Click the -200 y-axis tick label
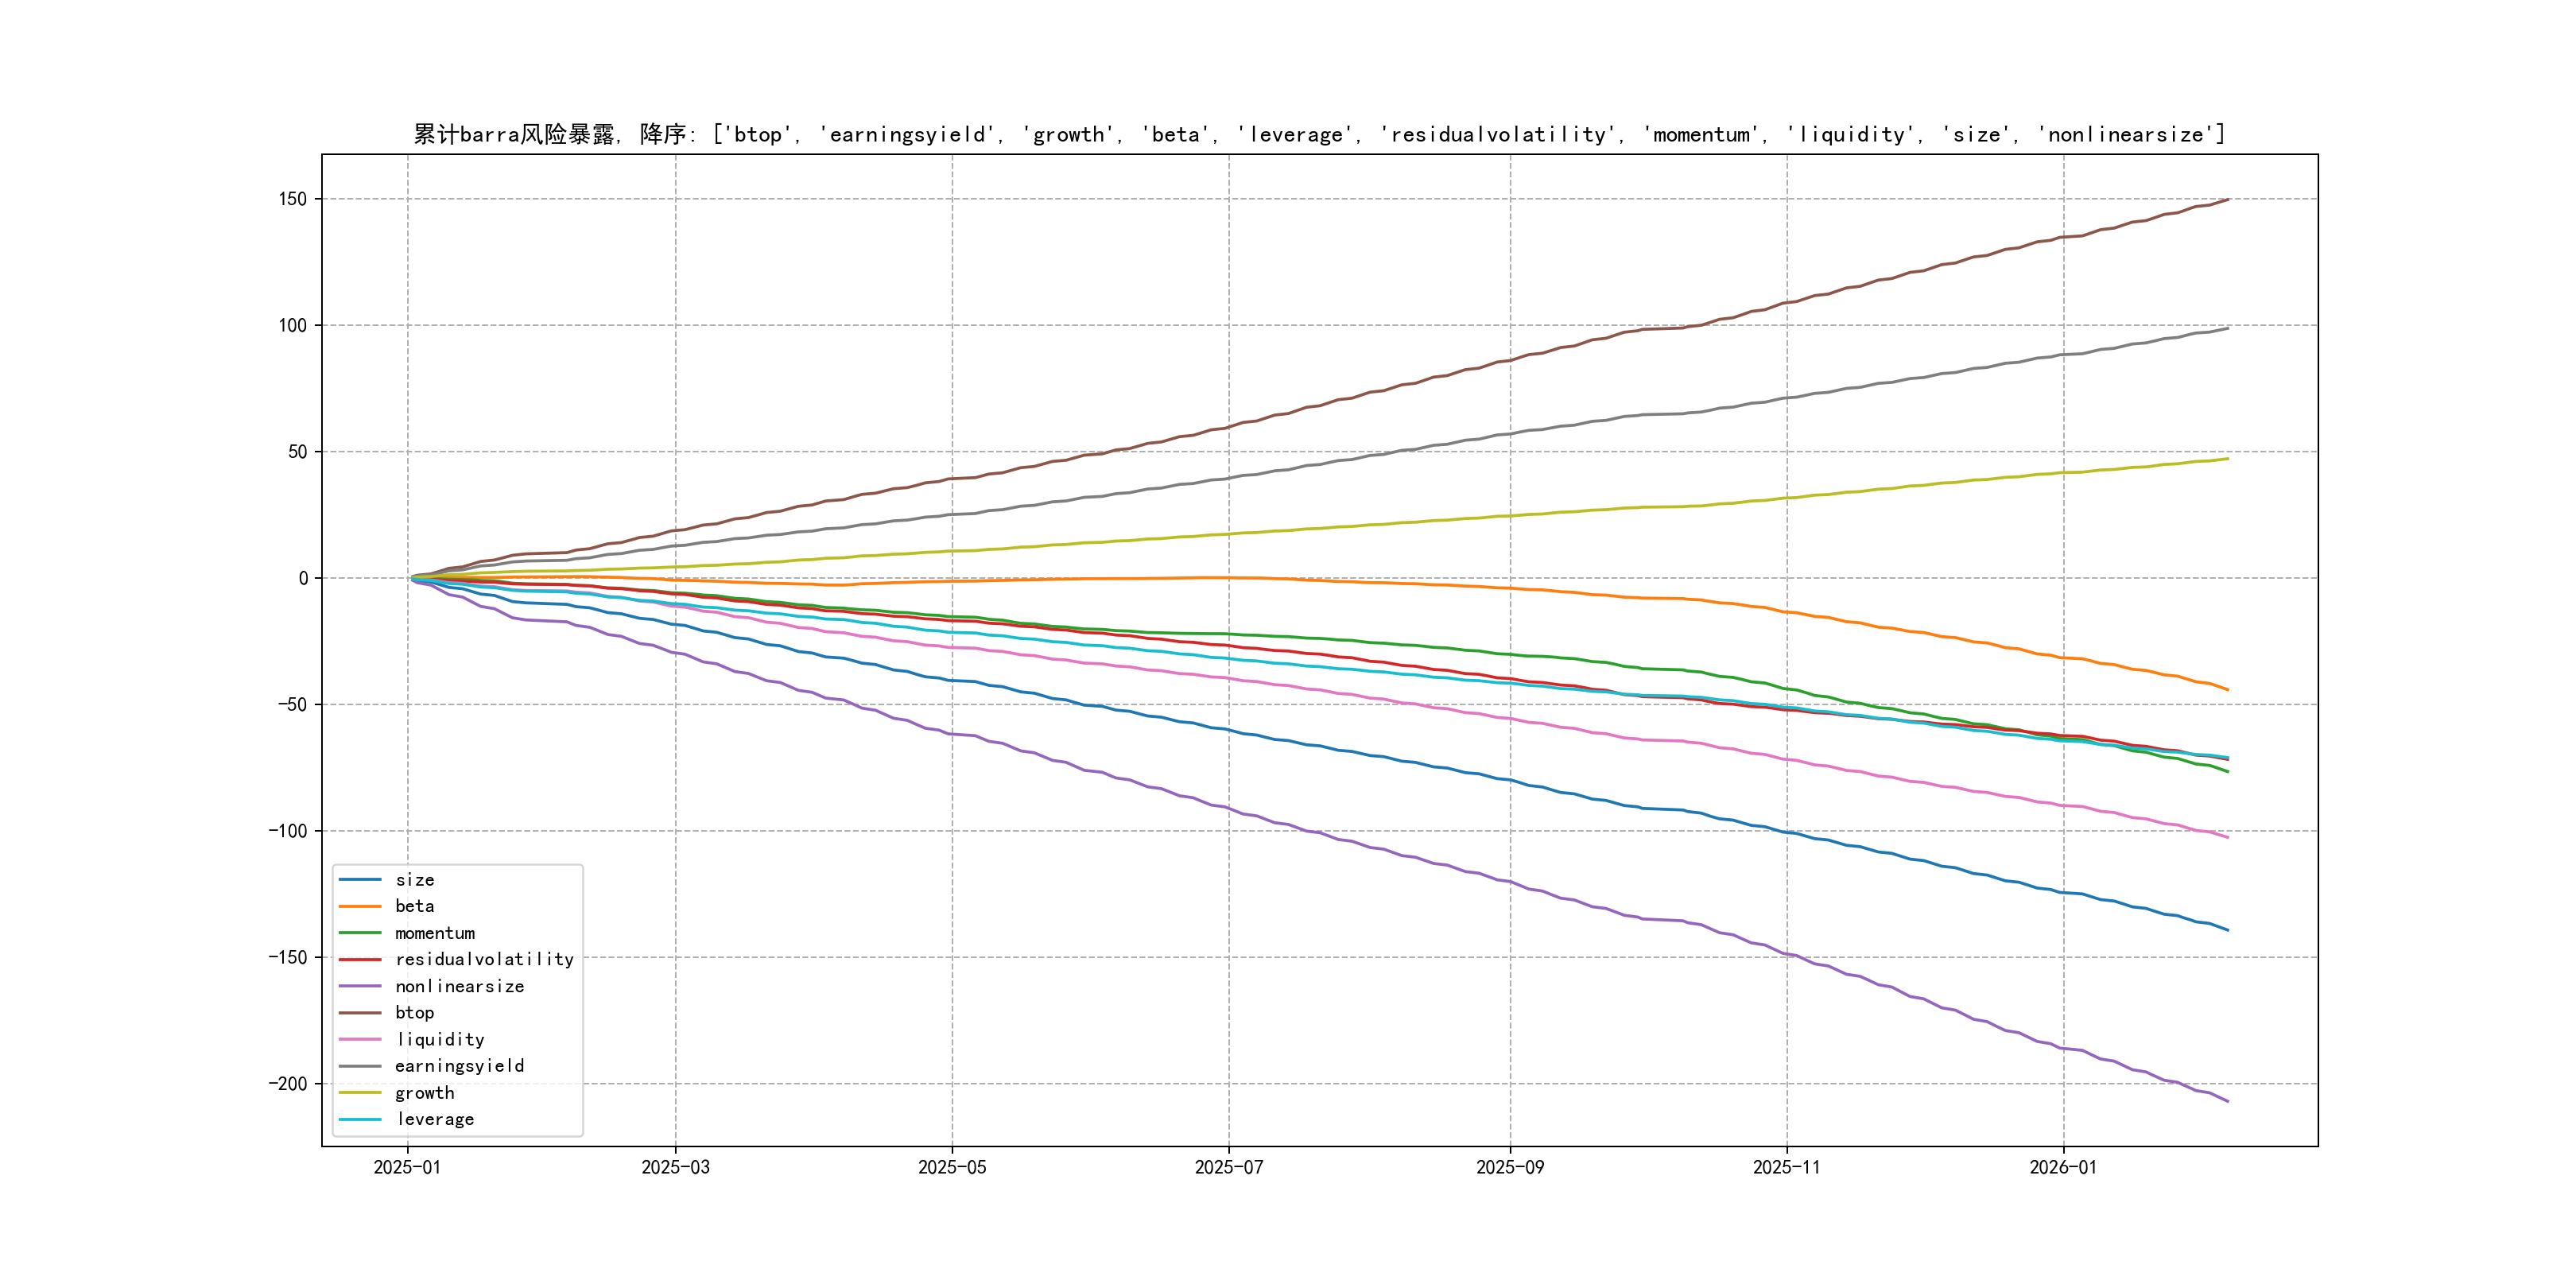Screen dimensions: 2576x1288 [288, 1084]
